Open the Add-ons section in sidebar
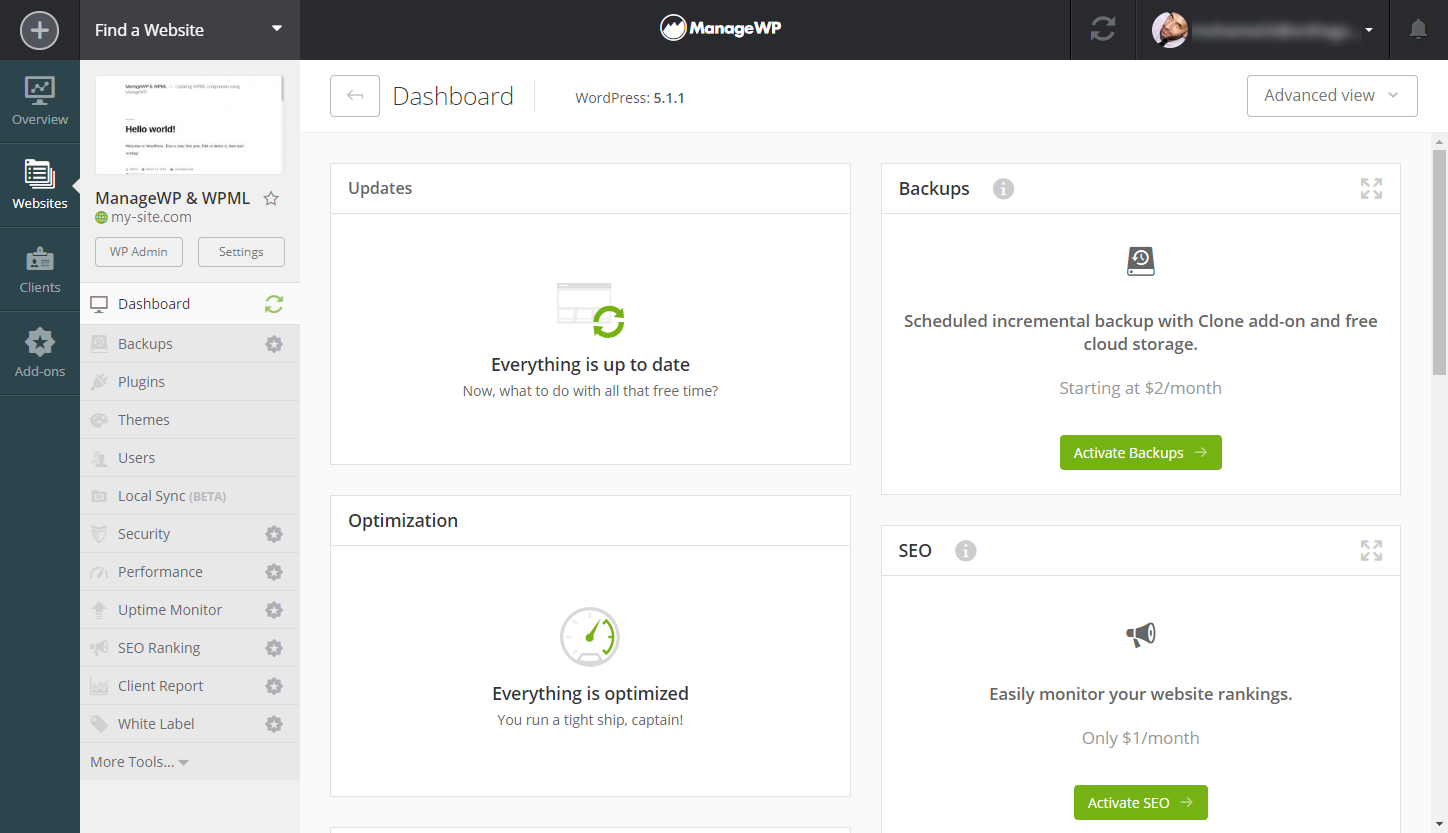 [x=40, y=353]
